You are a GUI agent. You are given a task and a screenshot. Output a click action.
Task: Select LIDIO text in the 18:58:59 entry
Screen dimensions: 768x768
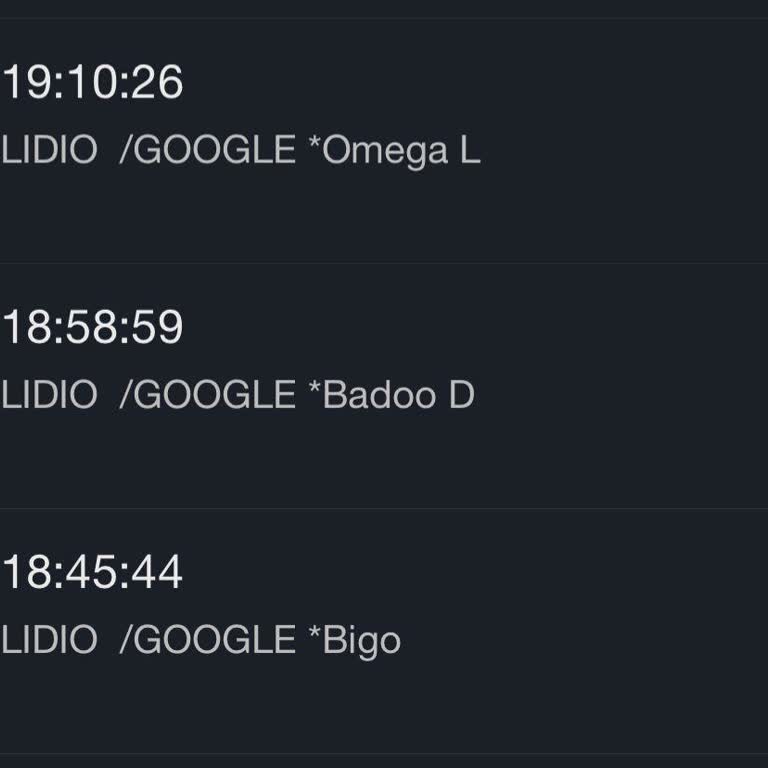coord(49,395)
